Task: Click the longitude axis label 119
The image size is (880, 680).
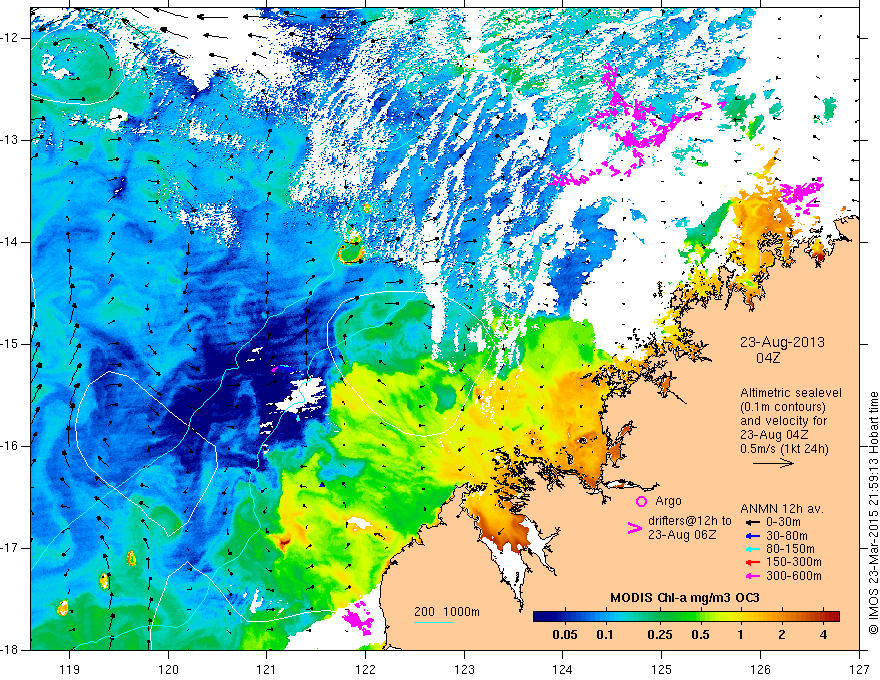Action: pyautogui.click(x=70, y=669)
